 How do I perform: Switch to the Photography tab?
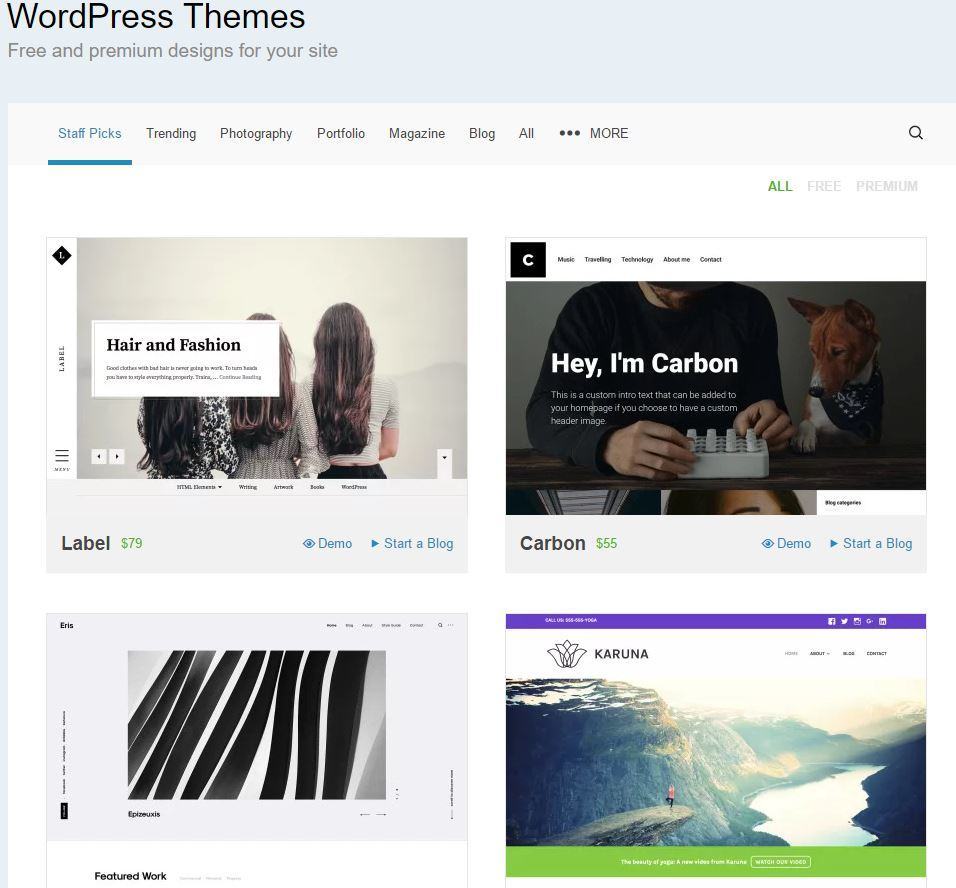(x=256, y=133)
